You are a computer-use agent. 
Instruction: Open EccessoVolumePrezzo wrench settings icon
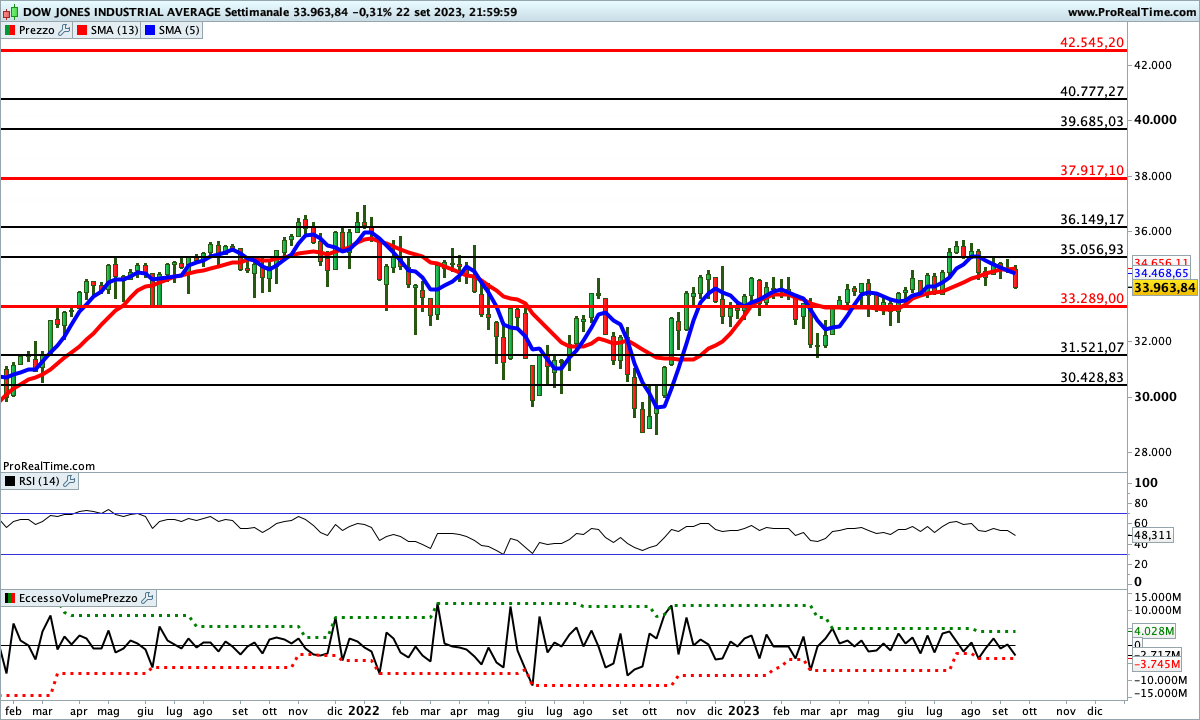[148, 598]
